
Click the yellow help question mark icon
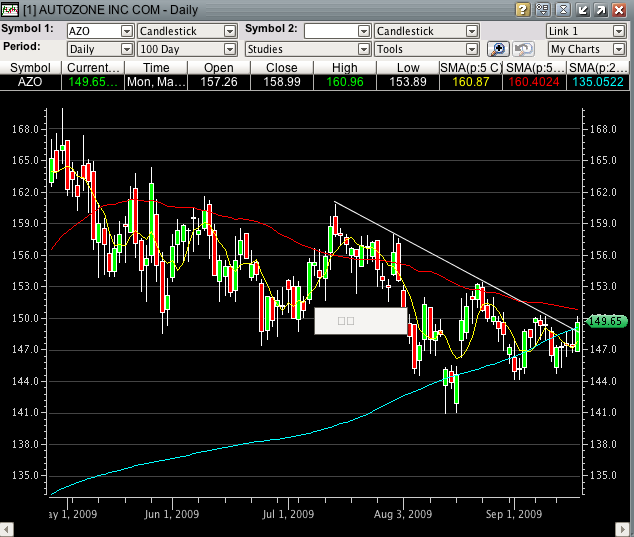coord(522,9)
